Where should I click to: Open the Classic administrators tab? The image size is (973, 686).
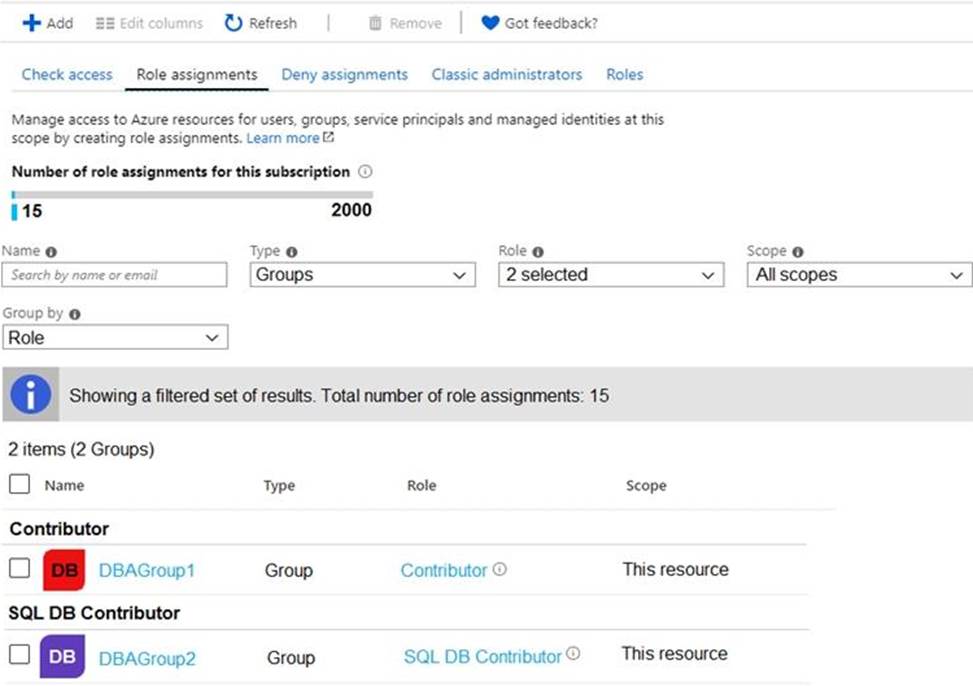(x=506, y=75)
